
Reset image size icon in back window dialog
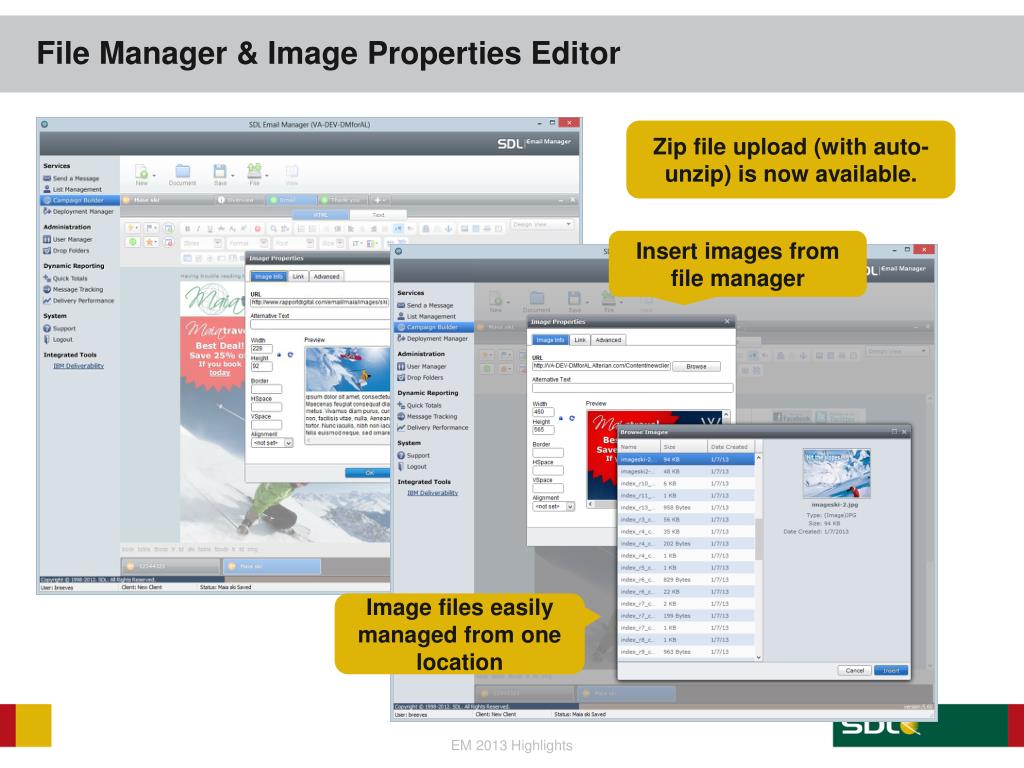[291, 355]
